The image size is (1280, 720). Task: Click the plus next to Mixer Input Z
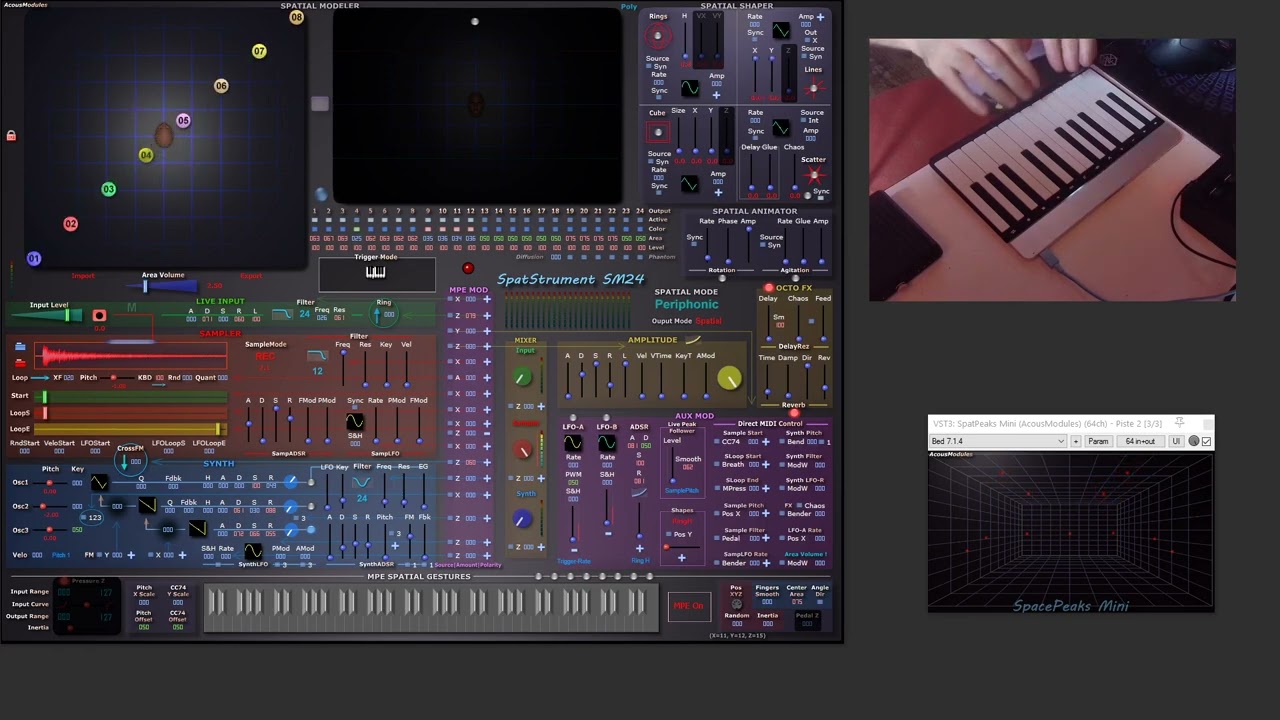[541, 406]
